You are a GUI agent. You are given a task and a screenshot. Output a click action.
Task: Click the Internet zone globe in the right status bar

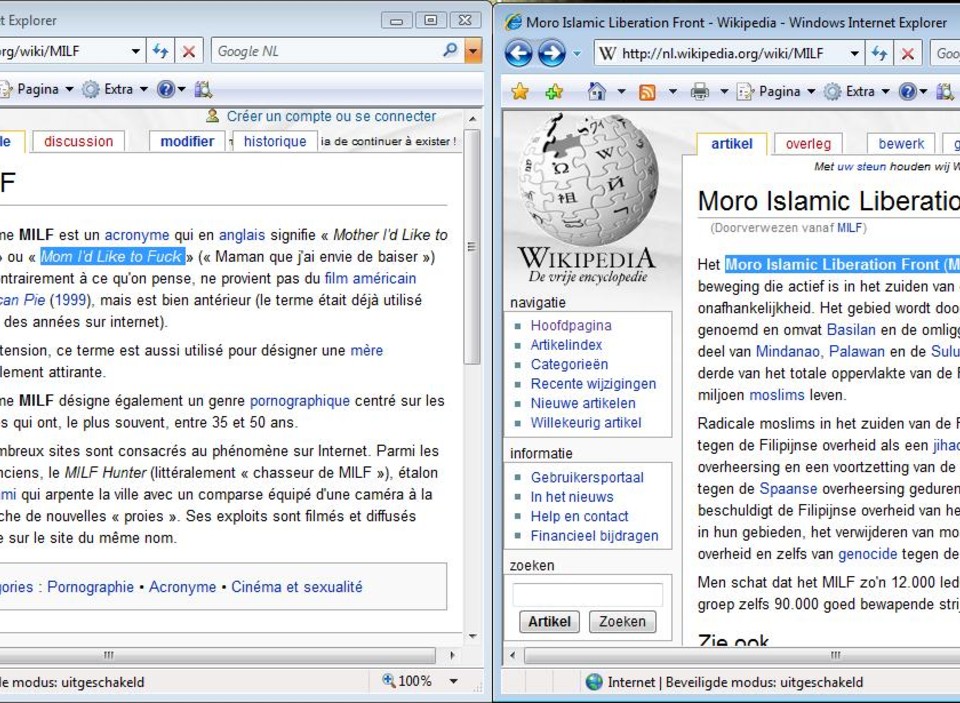tap(594, 682)
